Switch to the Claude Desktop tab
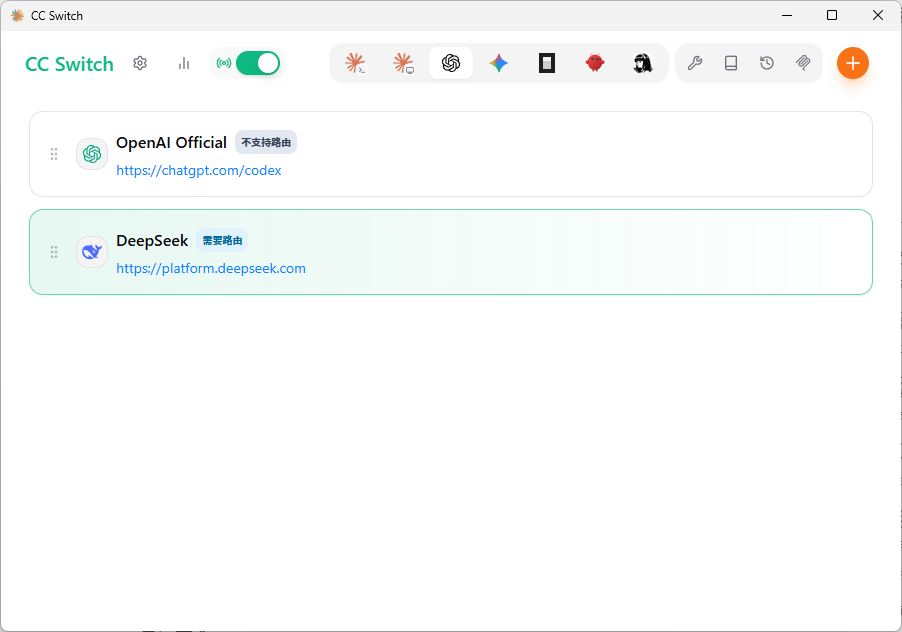902x632 pixels. 403,63
